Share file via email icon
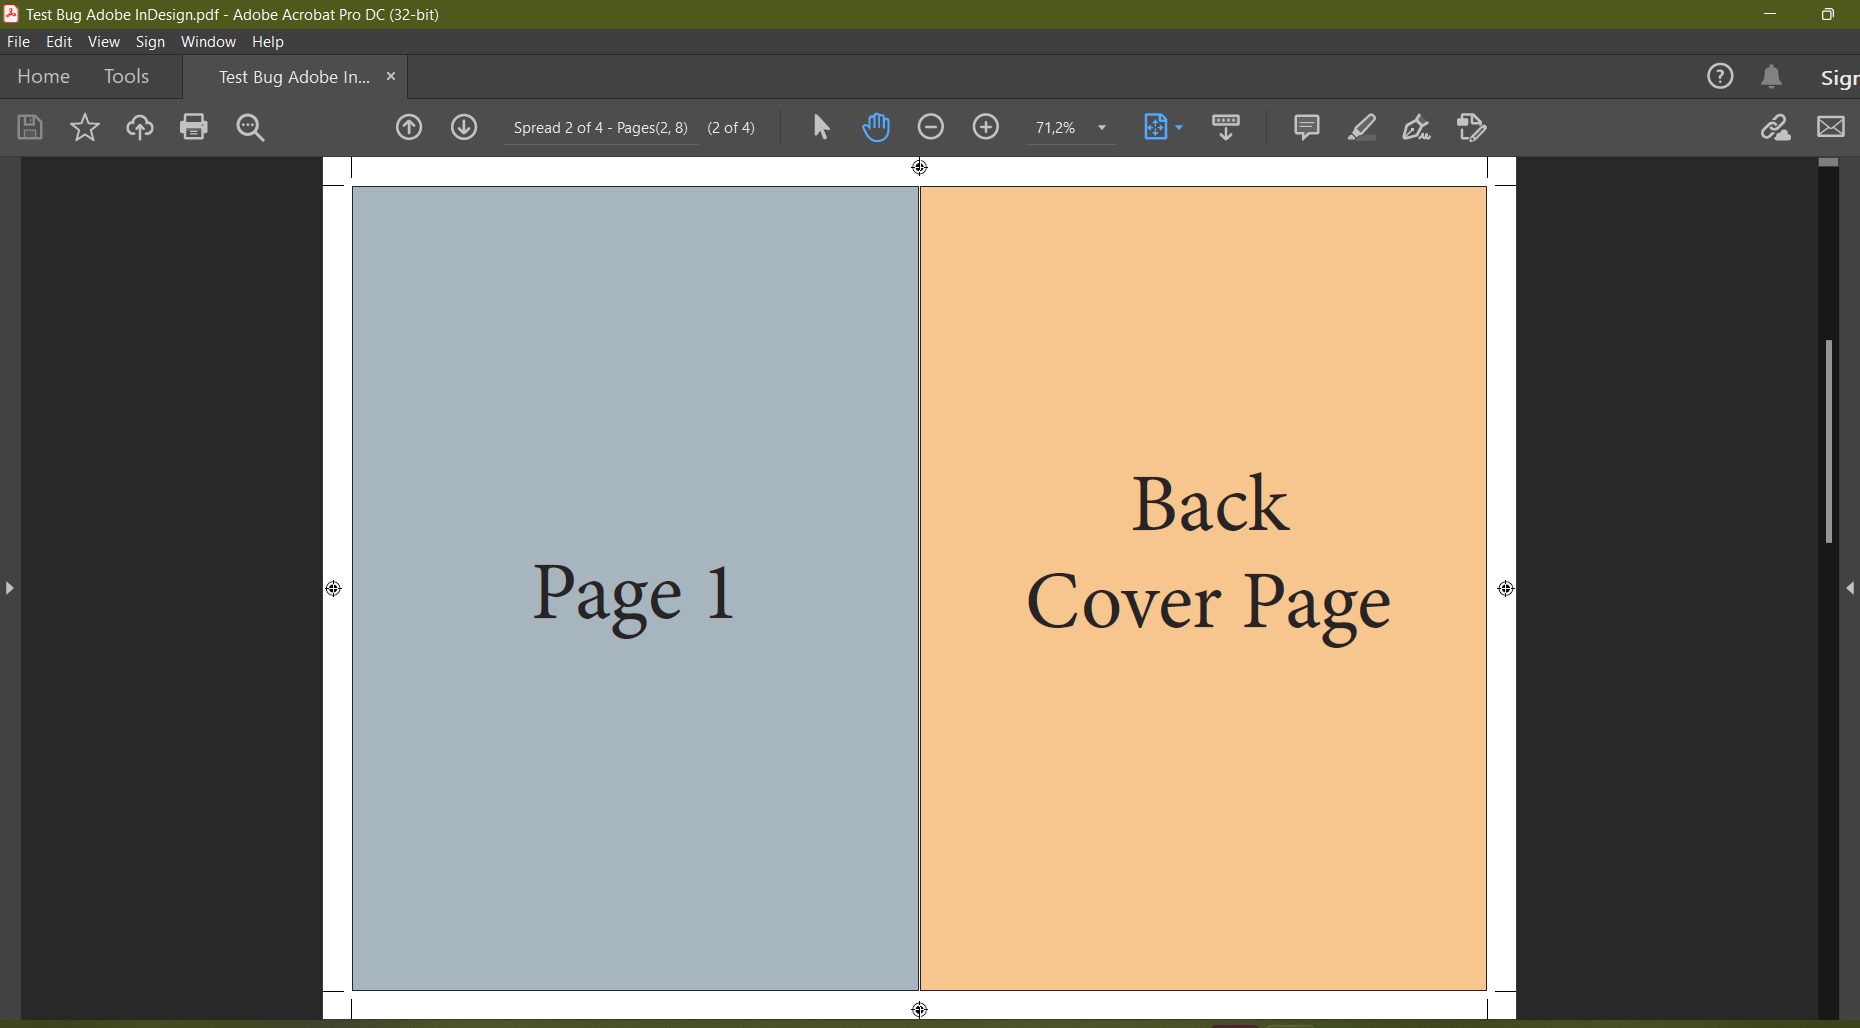 pyautogui.click(x=1832, y=128)
